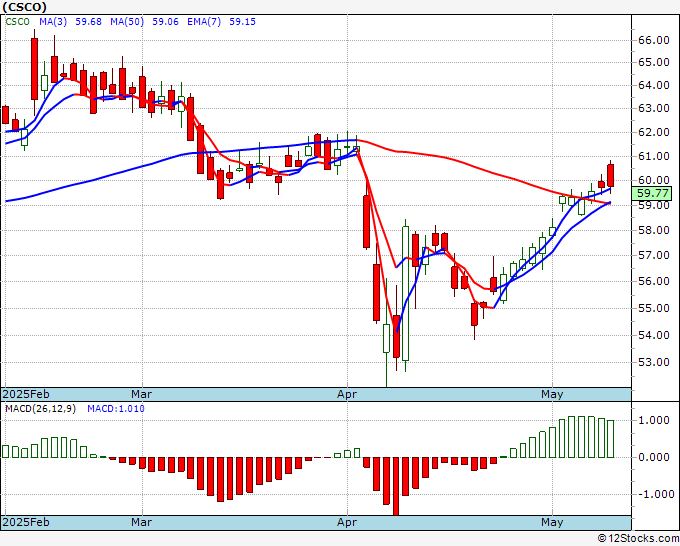Open the 12Stocks.com credit link
Viewport: 680px width, 546px height.
pos(638,539)
